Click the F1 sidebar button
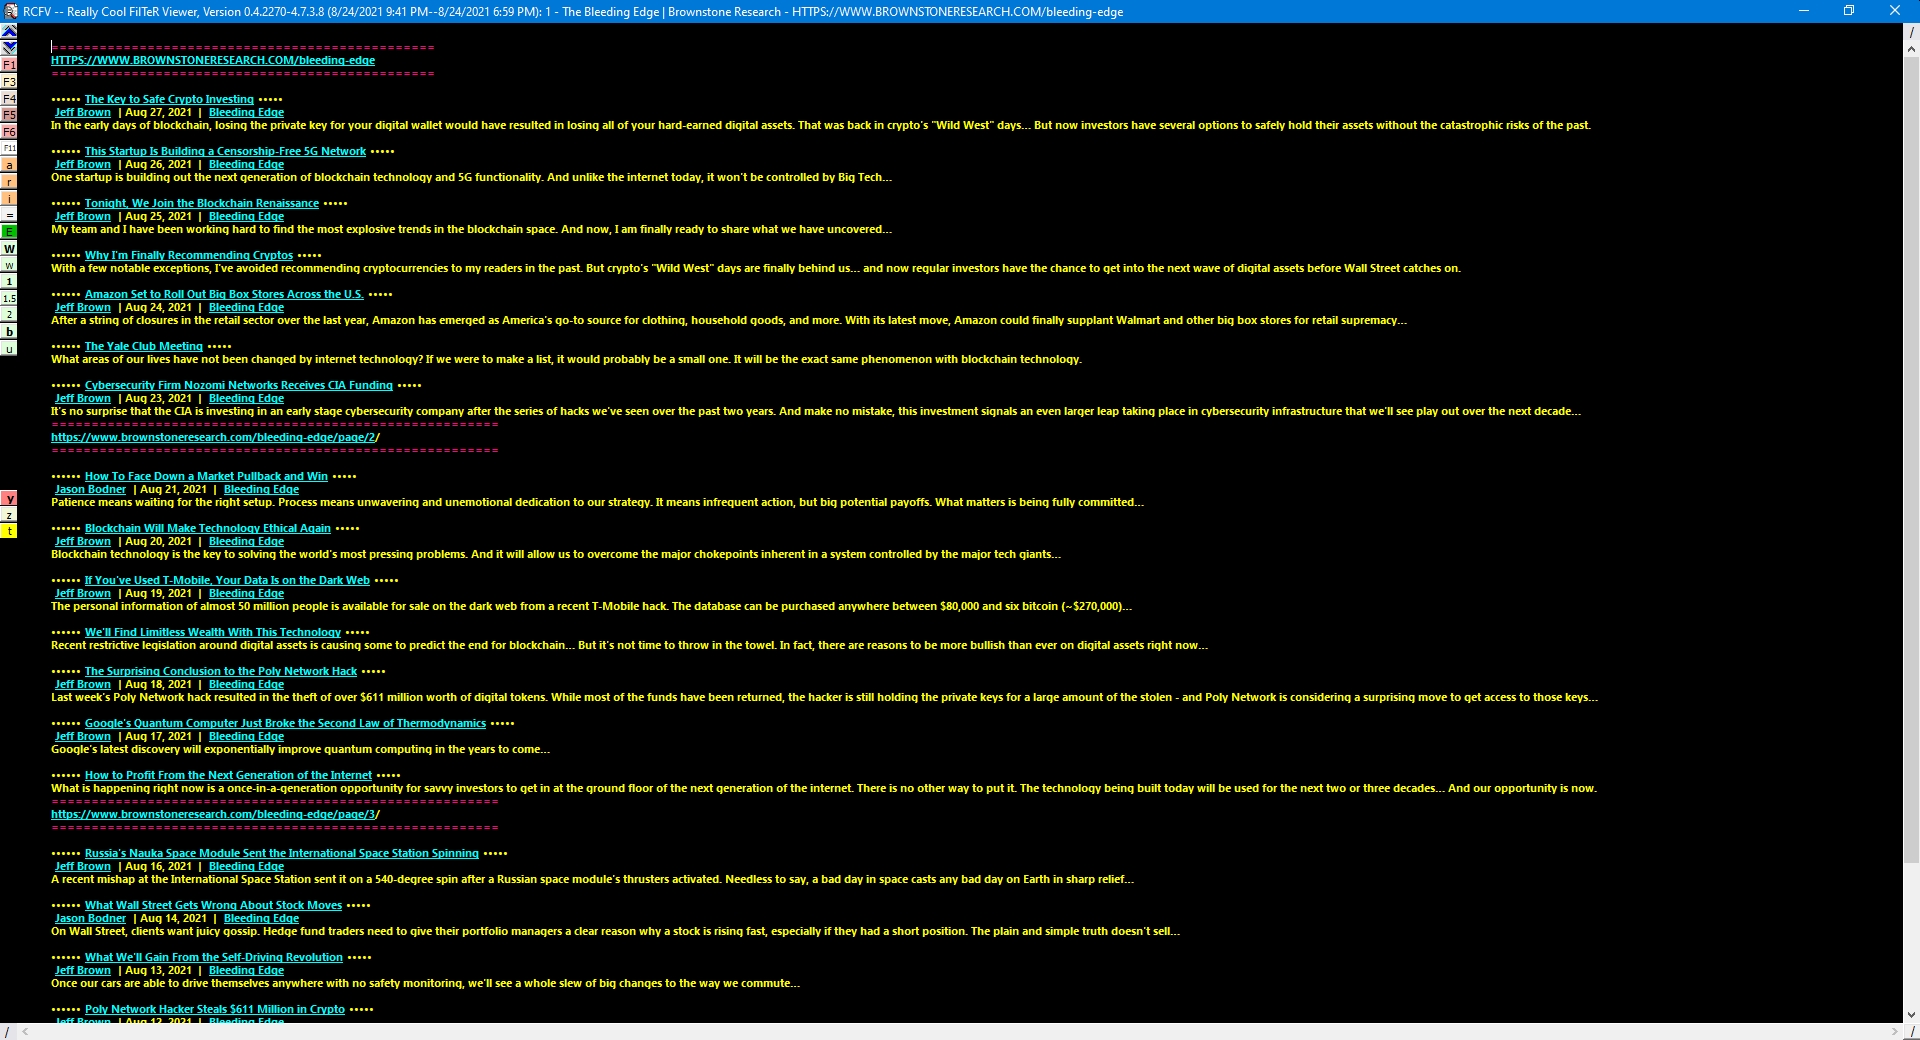1920x1040 pixels. pos(9,65)
